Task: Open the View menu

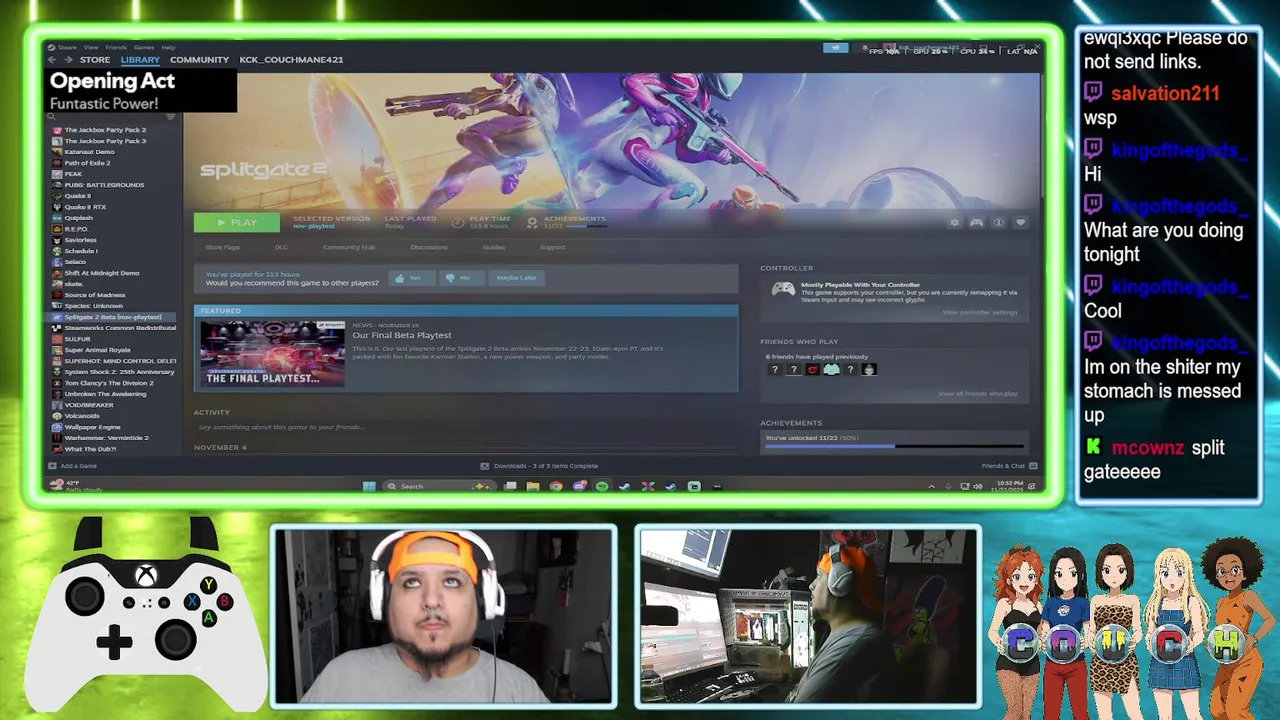Action: [x=91, y=47]
